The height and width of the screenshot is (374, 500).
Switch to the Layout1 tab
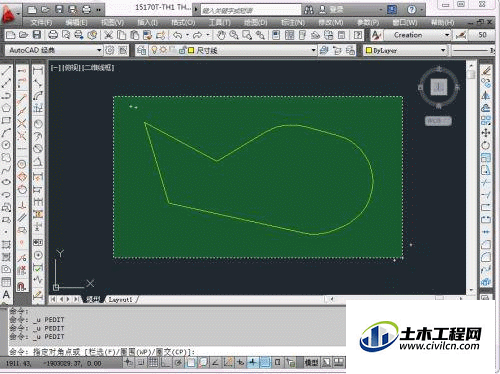point(120,300)
